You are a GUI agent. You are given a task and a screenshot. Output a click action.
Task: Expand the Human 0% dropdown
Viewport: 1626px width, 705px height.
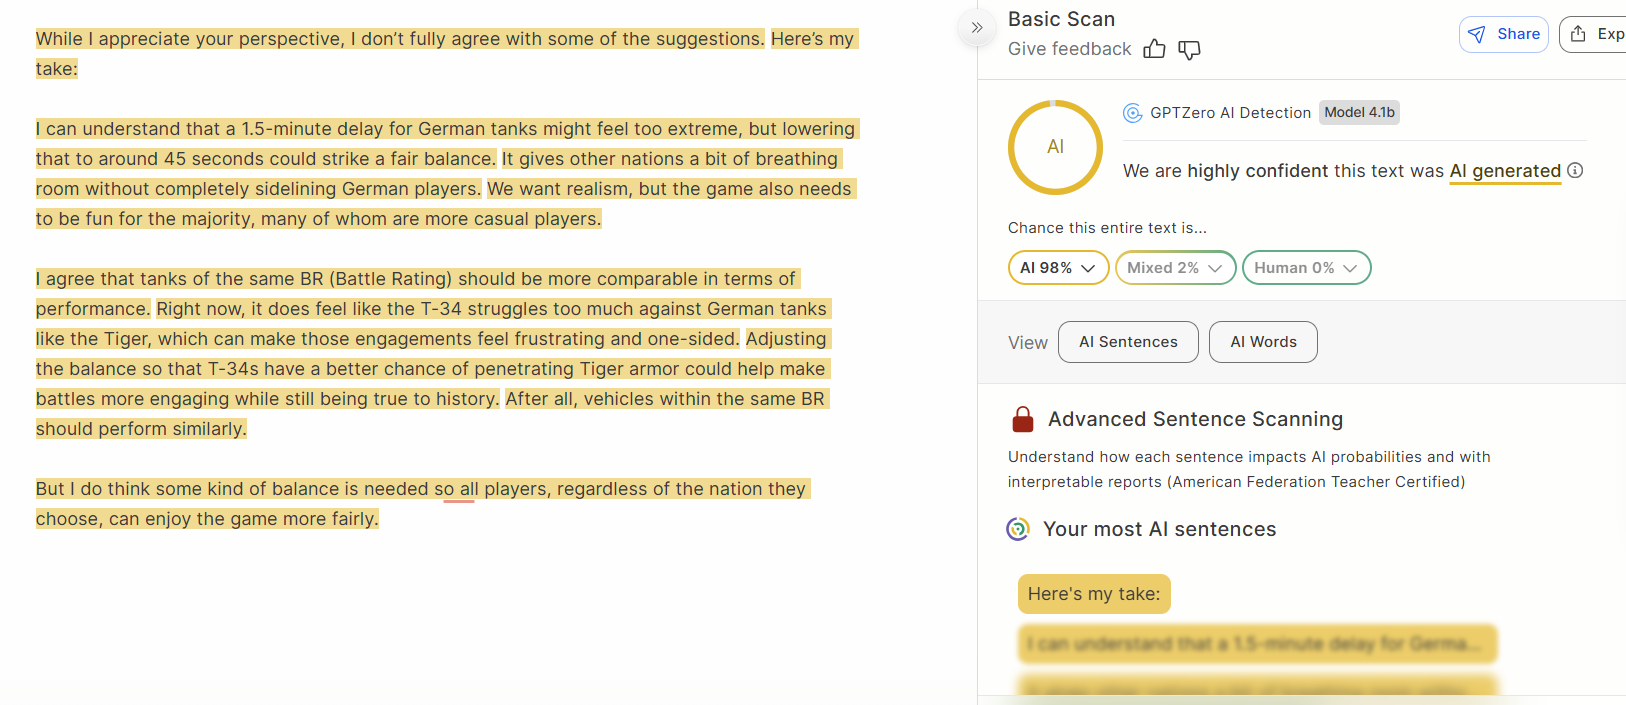(1306, 268)
